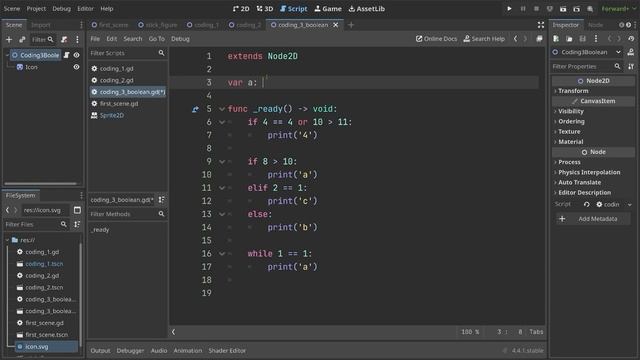Toggle scripts panel with bottom-left arrow
The height and width of the screenshot is (360, 640).
[x=173, y=332]
